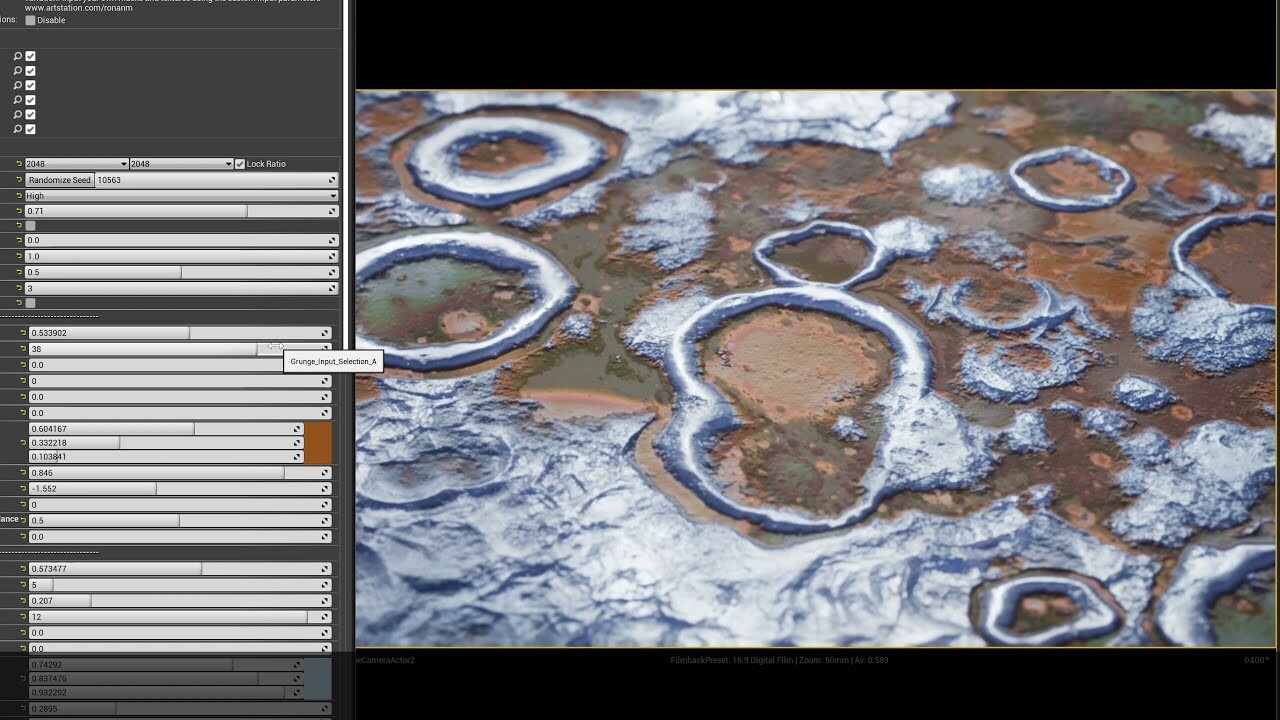Click the Grunge_Input_Selection_A tooltip label
This screenshot has height=720, width=1280.
pos(333,361)
